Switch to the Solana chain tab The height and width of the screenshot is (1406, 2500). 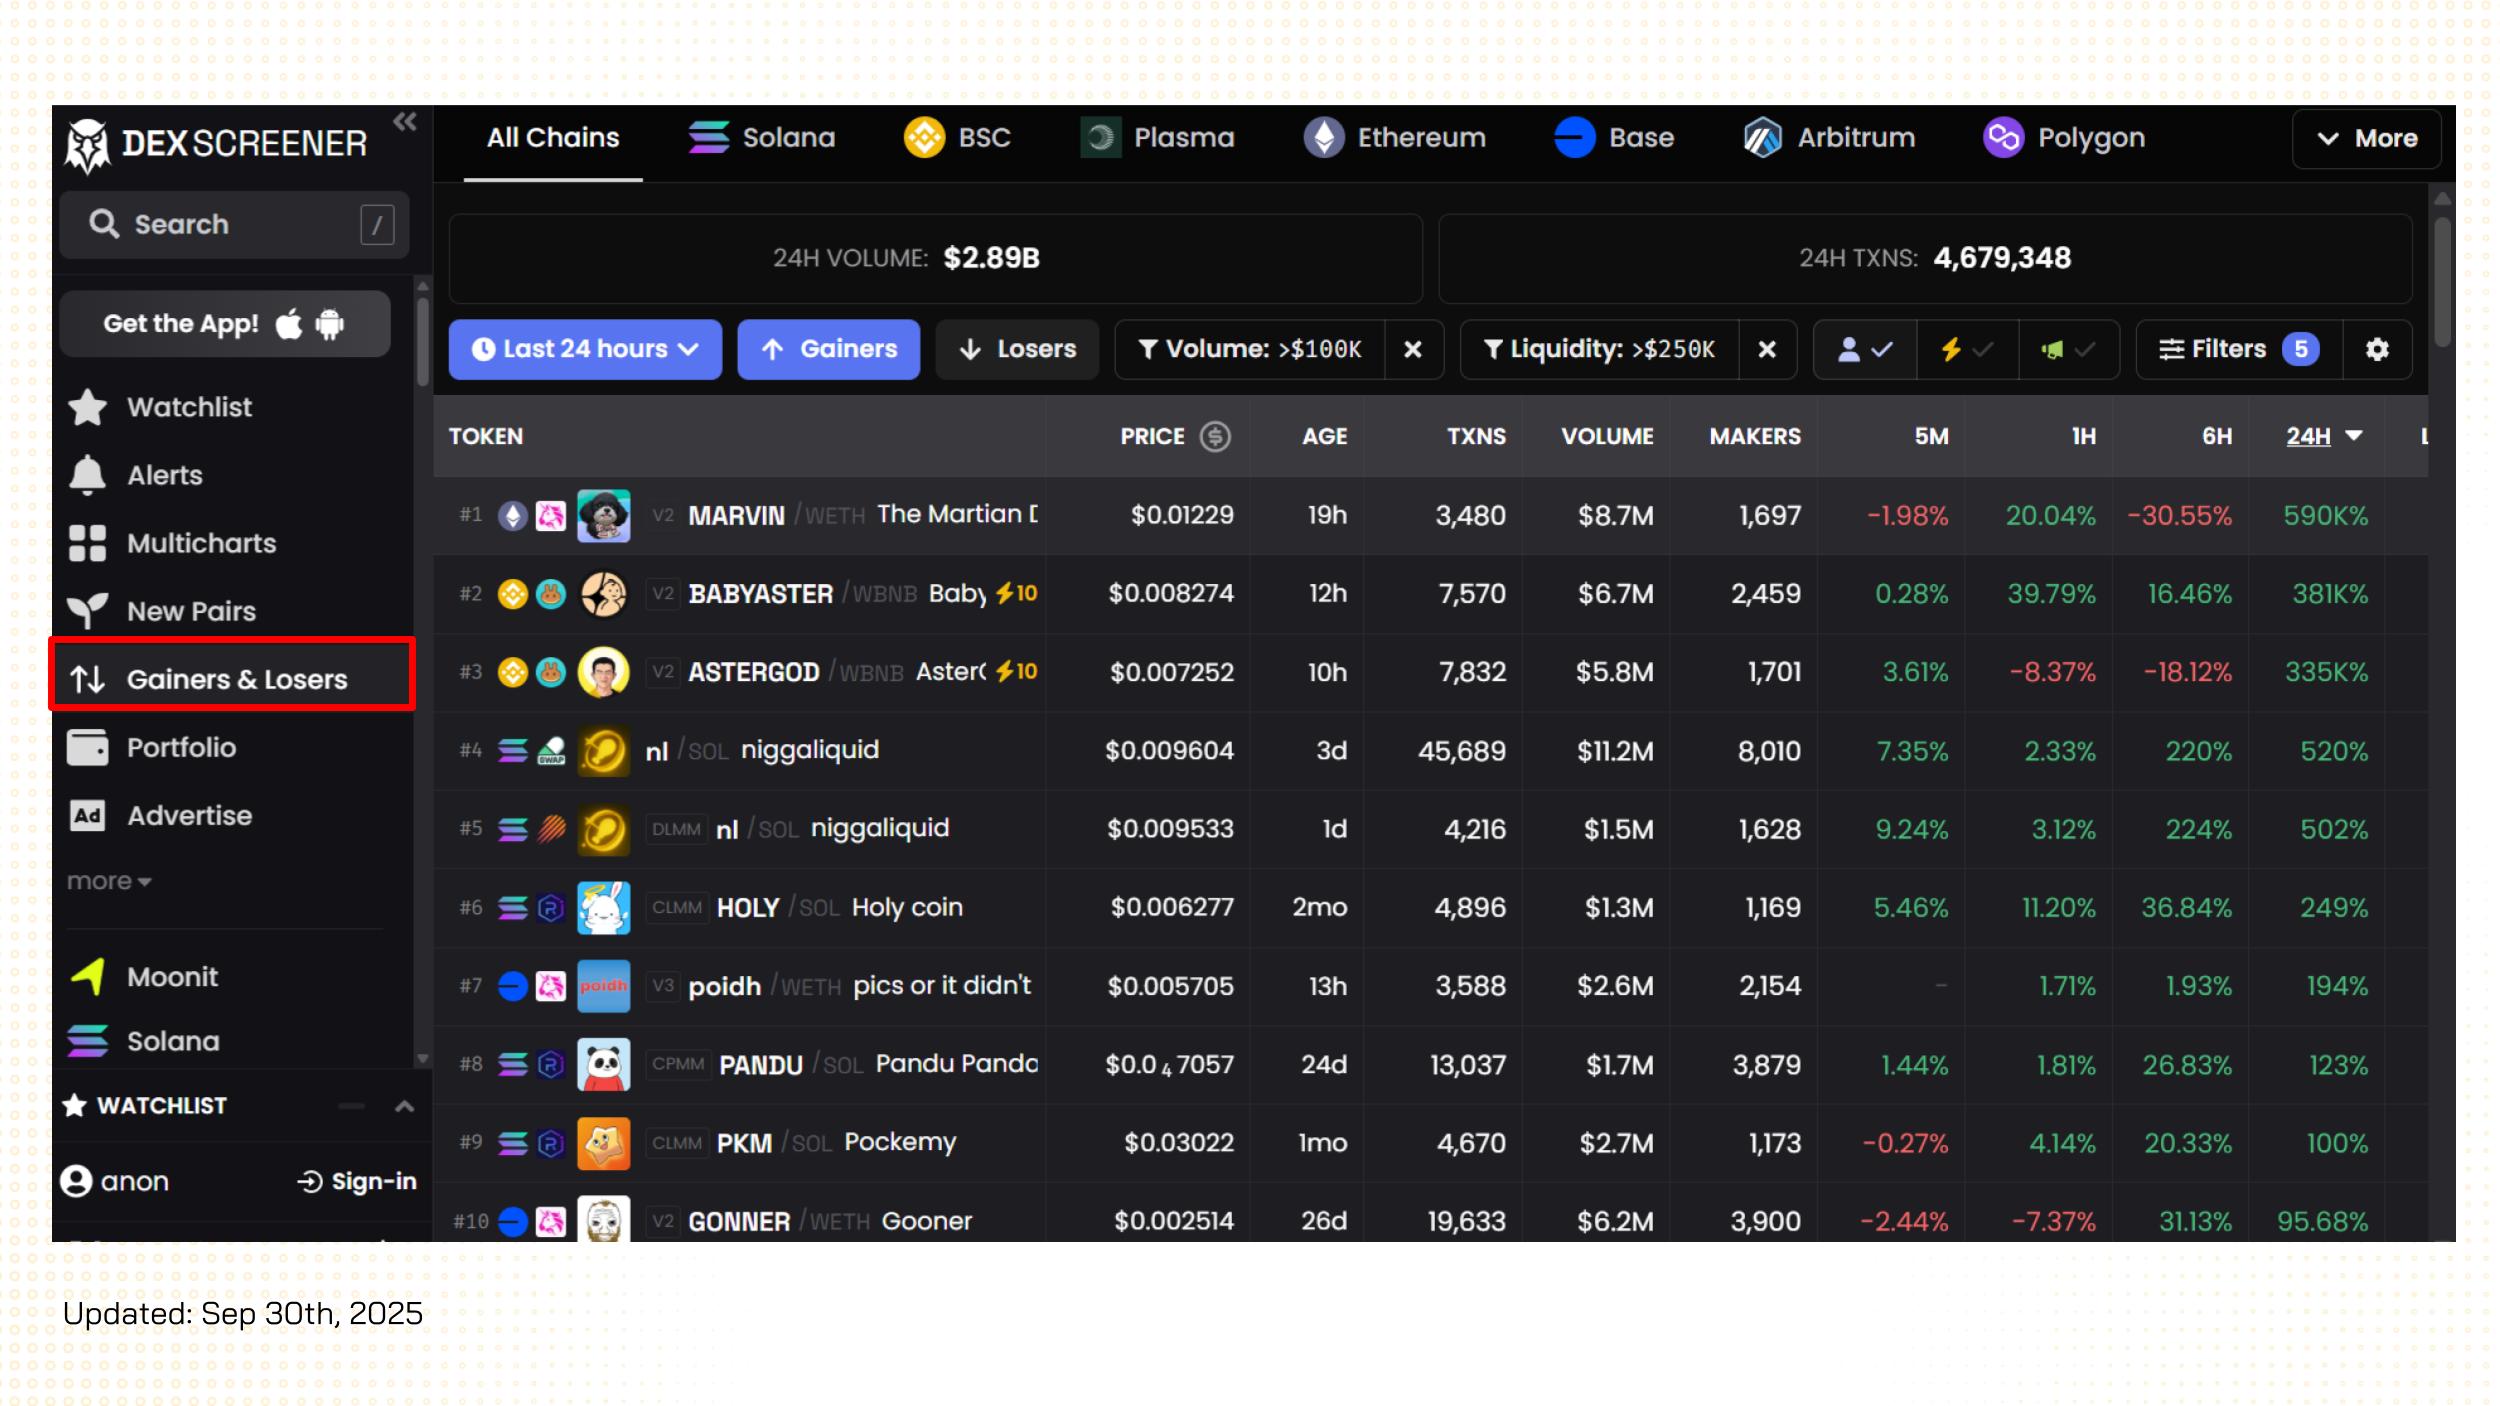pyautogui.click(x=762, y=138)
